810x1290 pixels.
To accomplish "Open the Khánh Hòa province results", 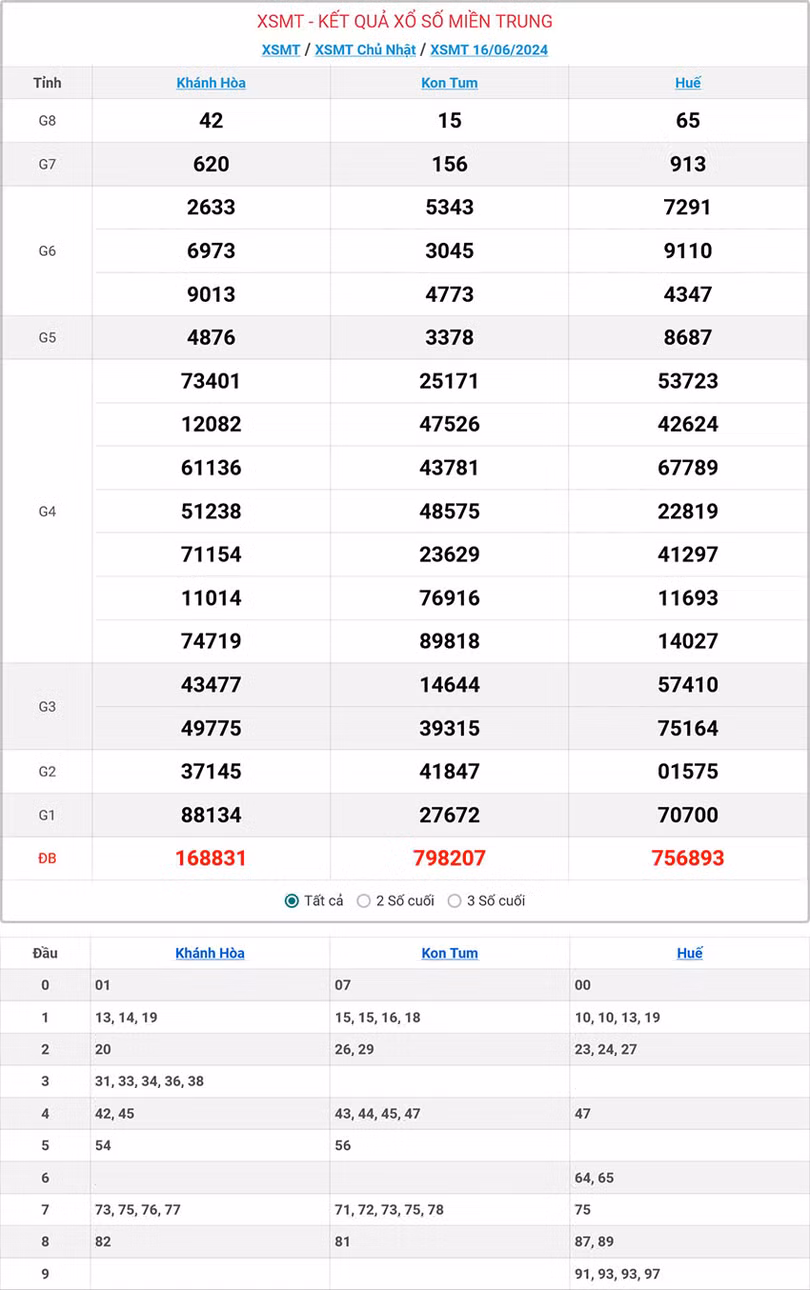I will click(210, 83).
